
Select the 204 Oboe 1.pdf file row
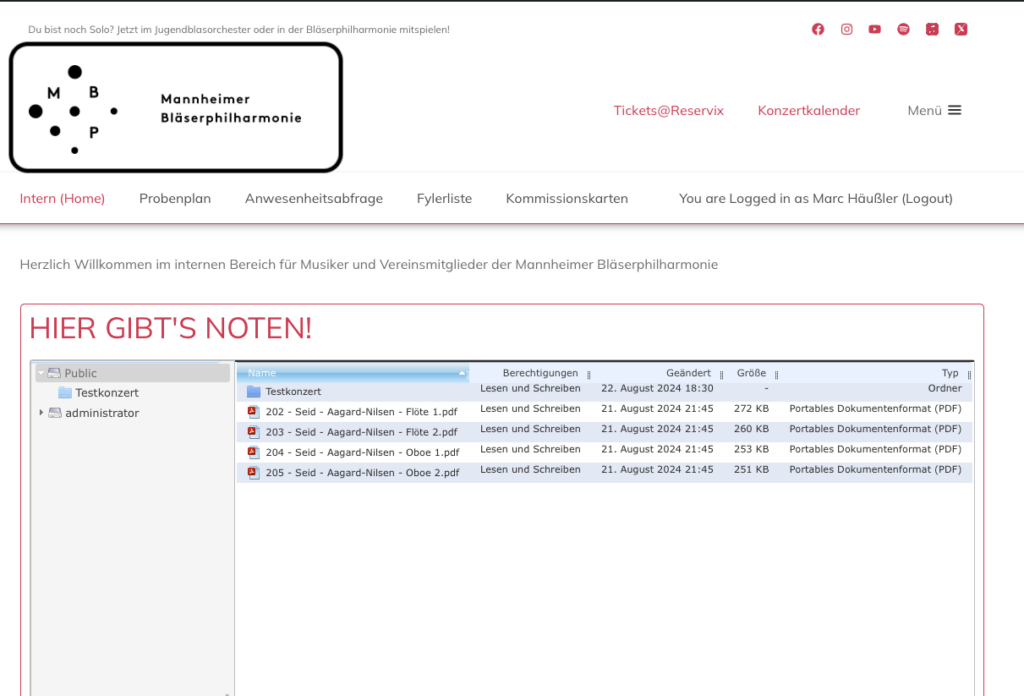[361, 452]
